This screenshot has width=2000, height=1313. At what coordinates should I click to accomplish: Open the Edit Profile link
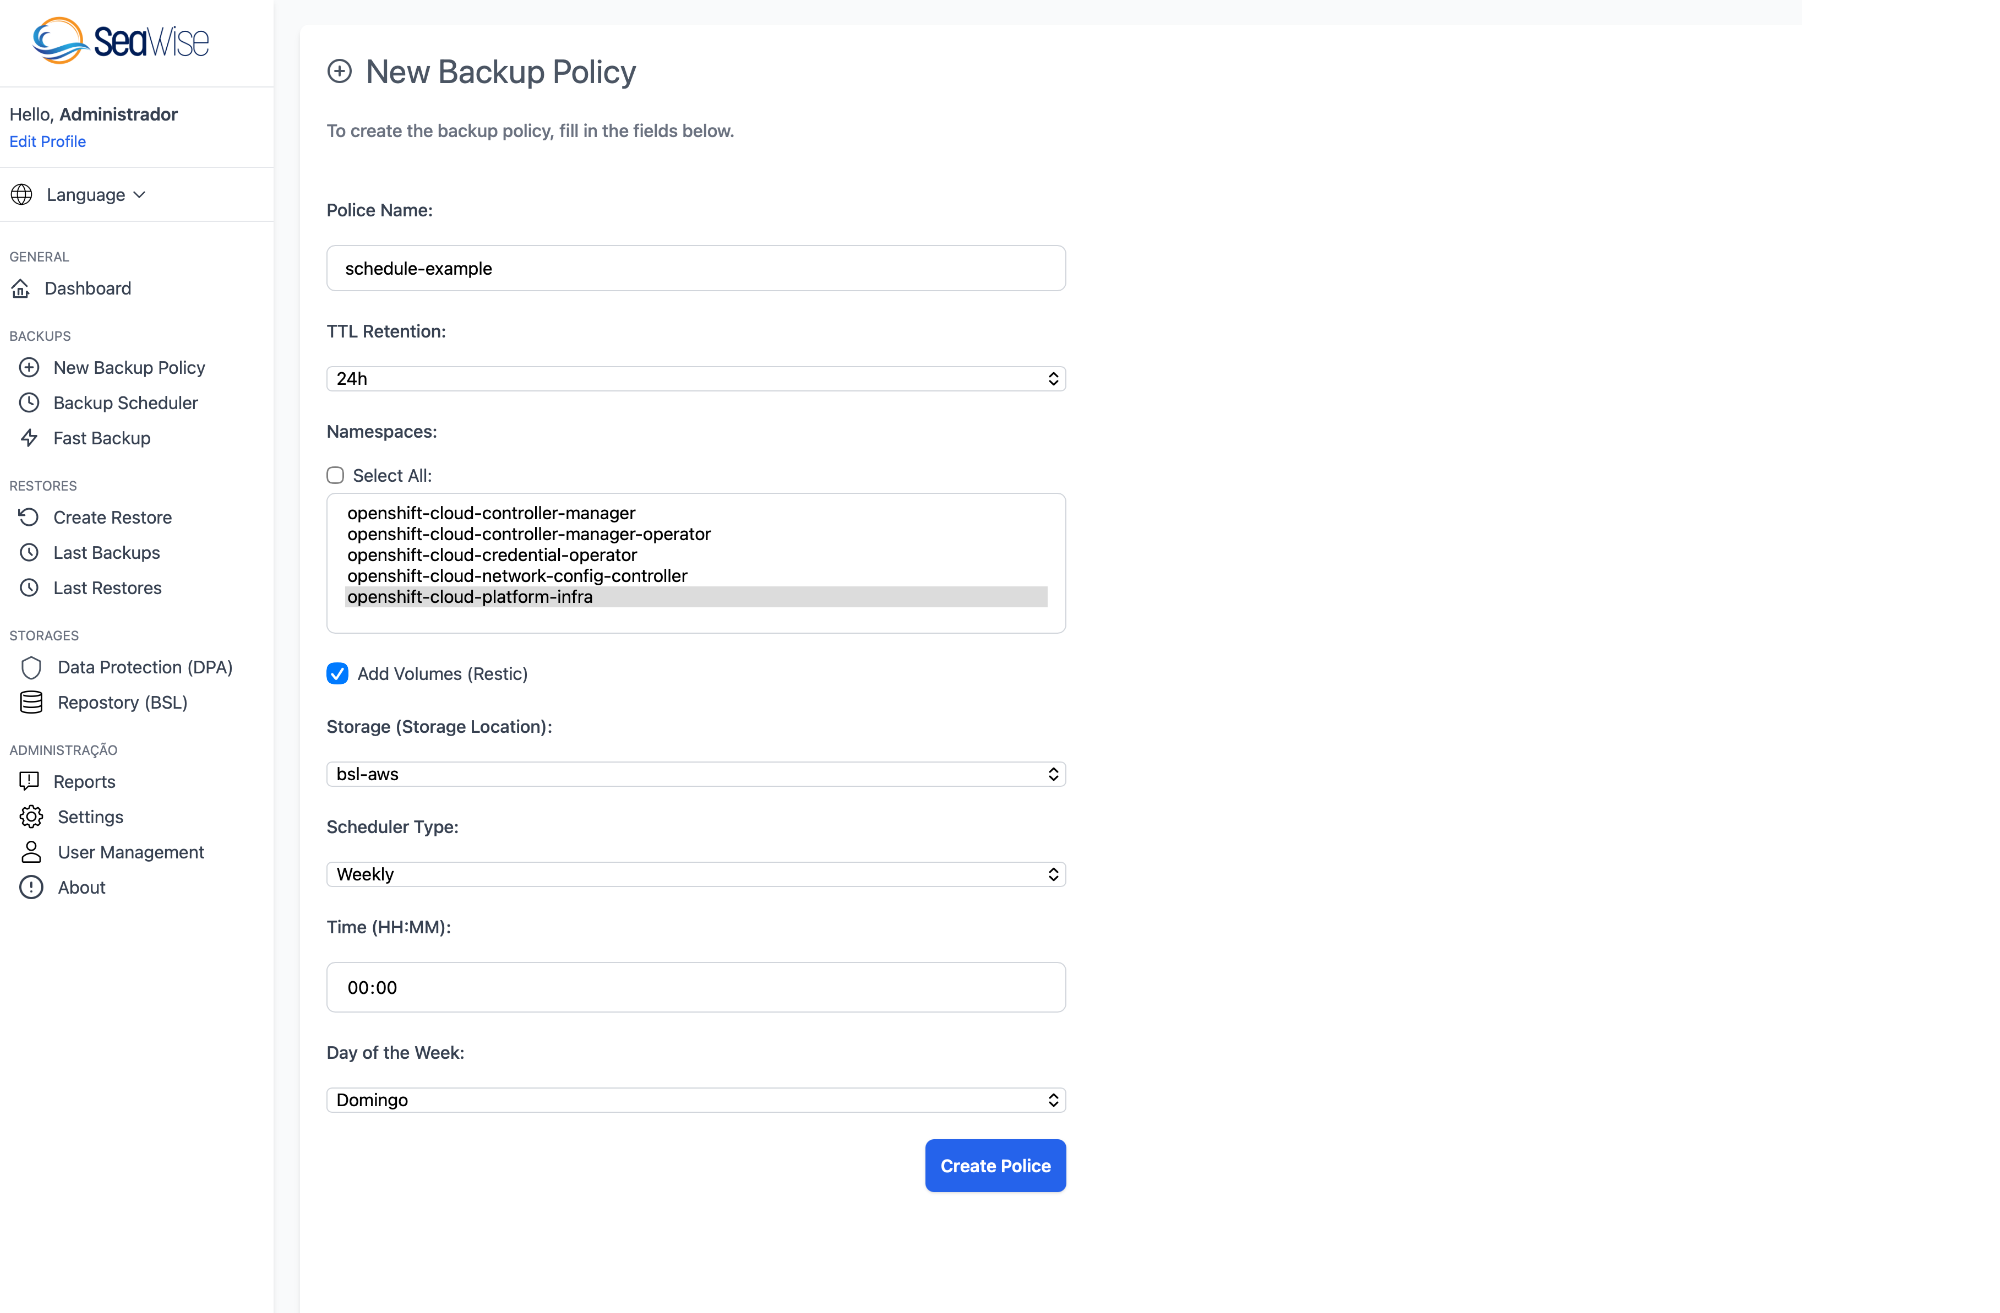(x=47, y=141)
